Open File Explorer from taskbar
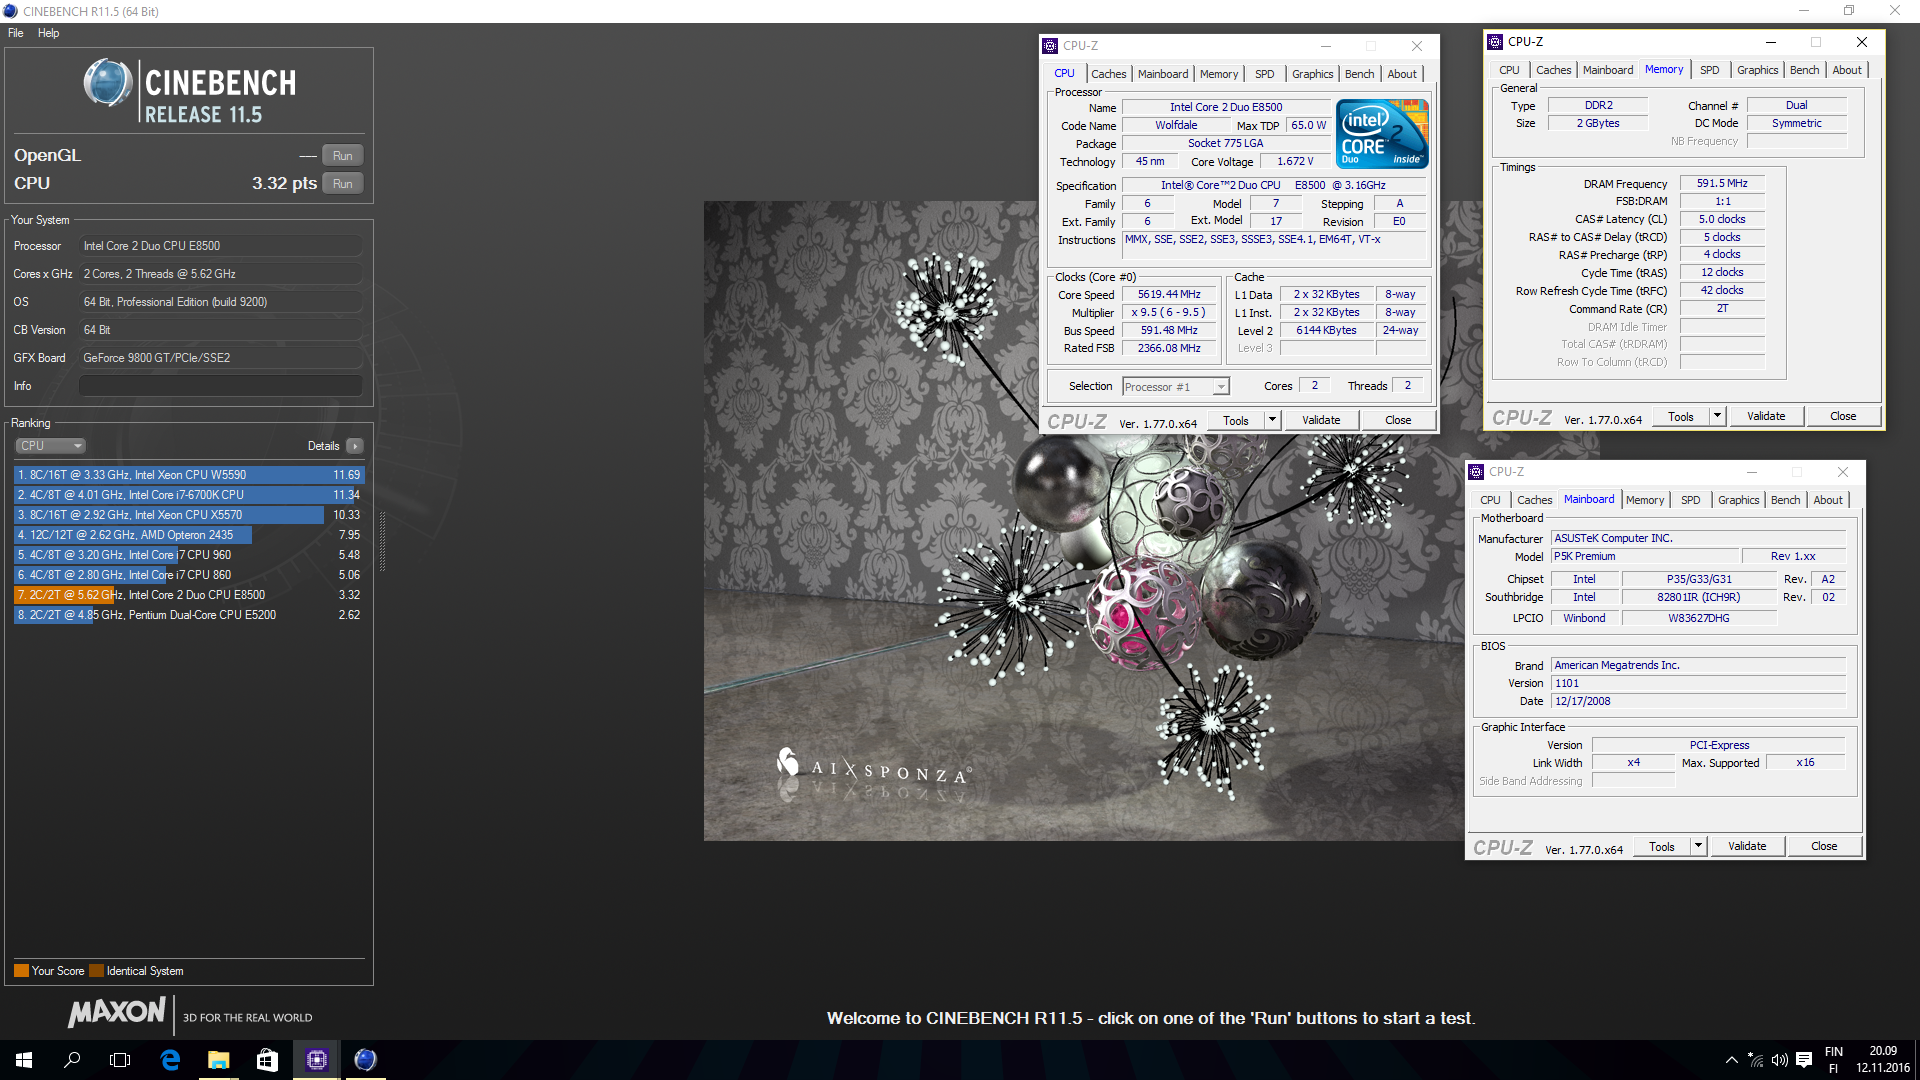 coord(218,1060)
